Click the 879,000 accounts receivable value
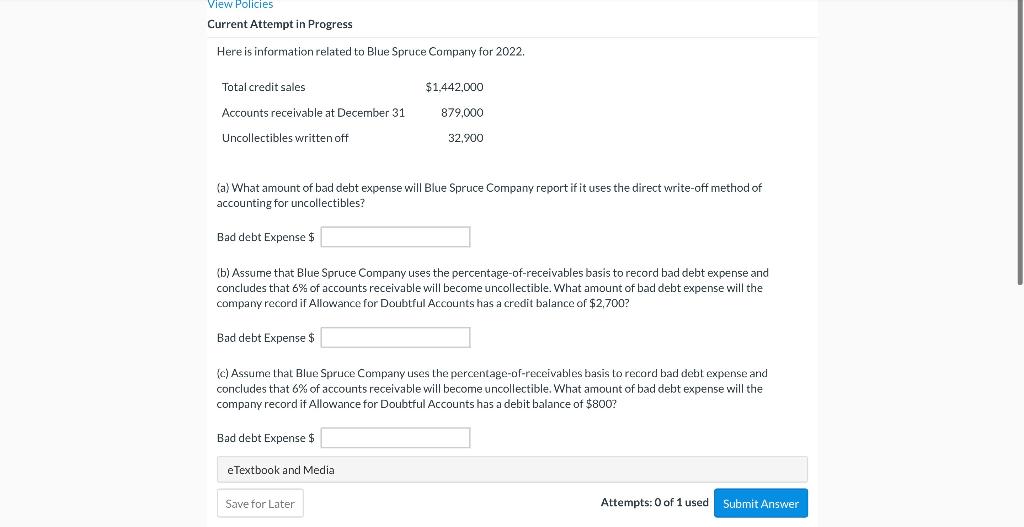The width and height of the screenshot is (1024, 527). [462, 113]
